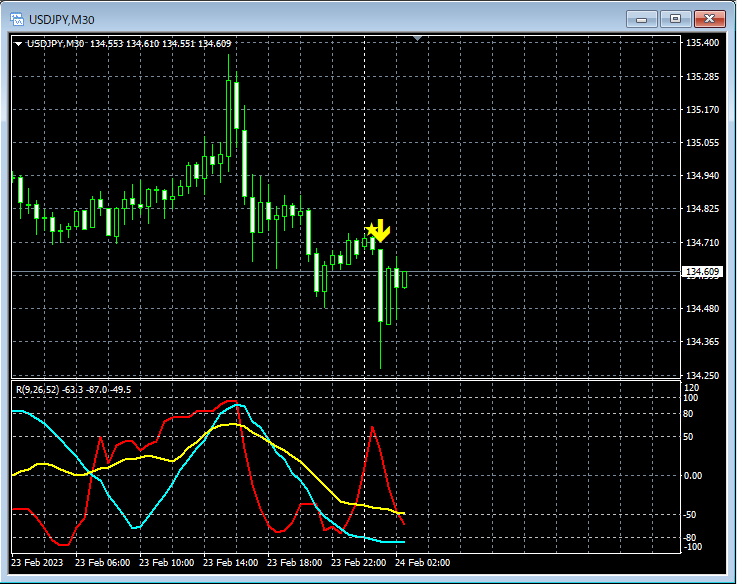Close the USDJPY,M30 chart window
This screenshot has height=584, width=738.
709,19
